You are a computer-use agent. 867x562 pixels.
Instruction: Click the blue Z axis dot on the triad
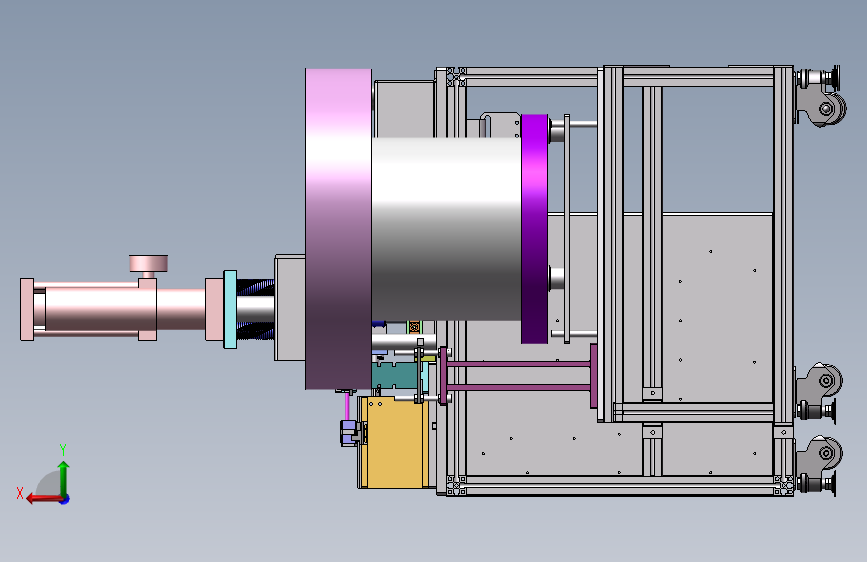tap(65, 499)
